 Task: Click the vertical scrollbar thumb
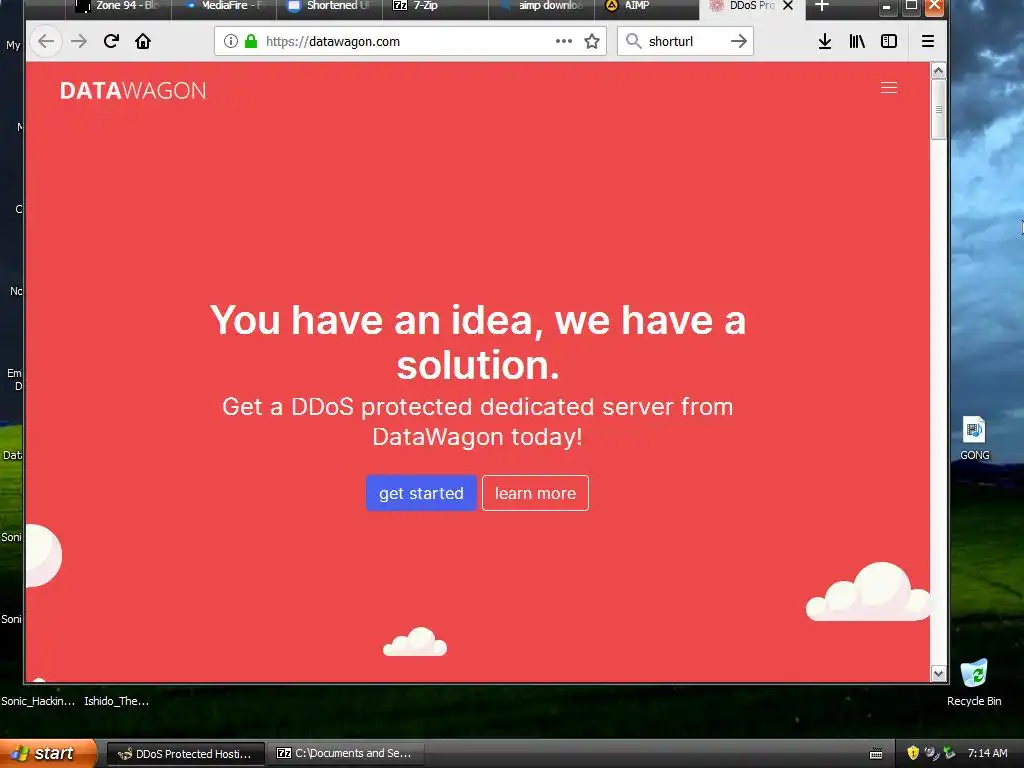938,109
